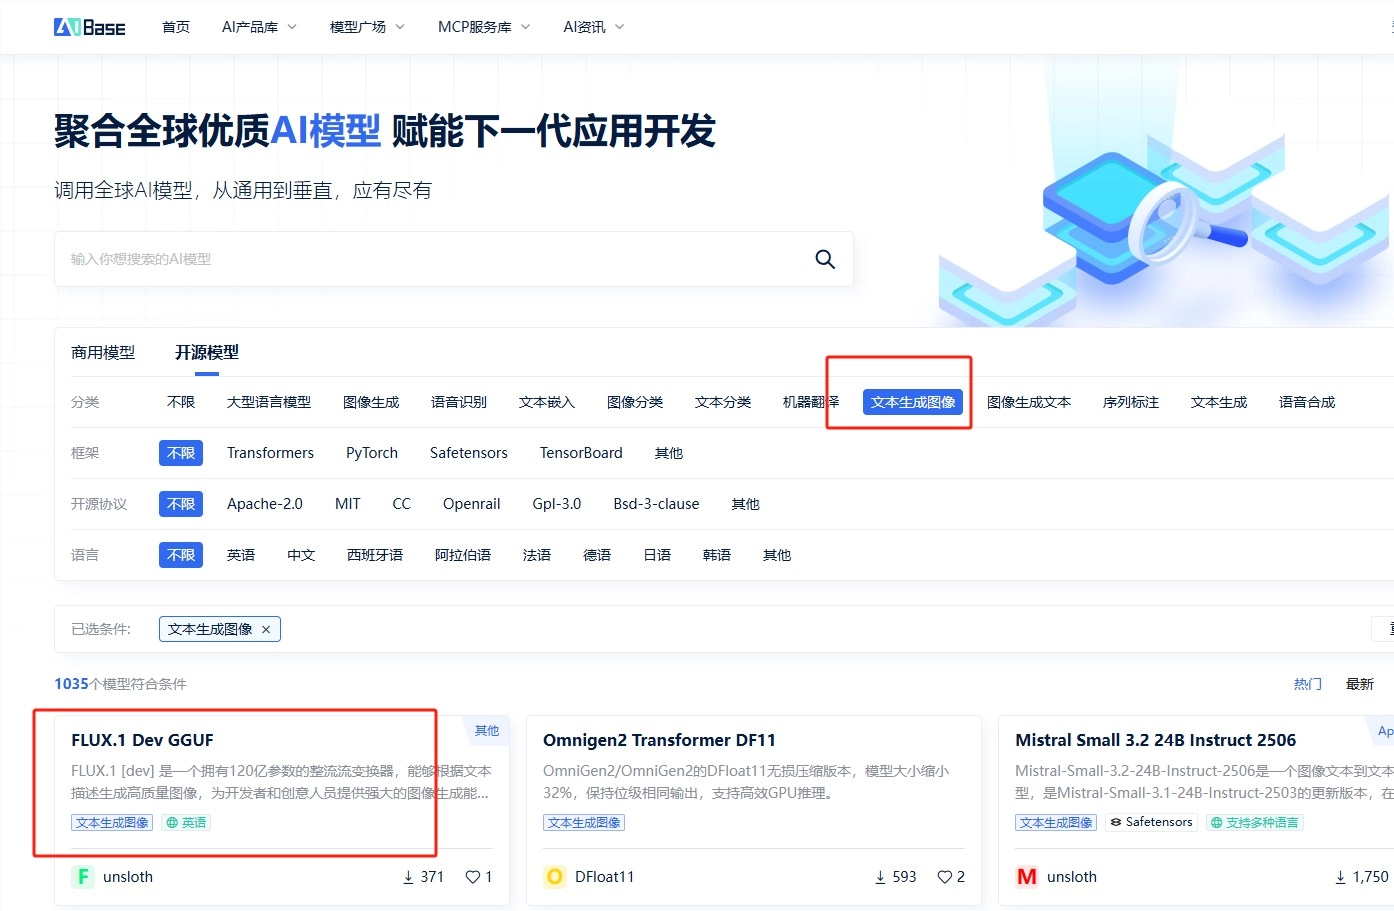Screen dimensions: 1394x911
Task: Click the download icon showing 1,750
Action: click(x=1341, y=877)
